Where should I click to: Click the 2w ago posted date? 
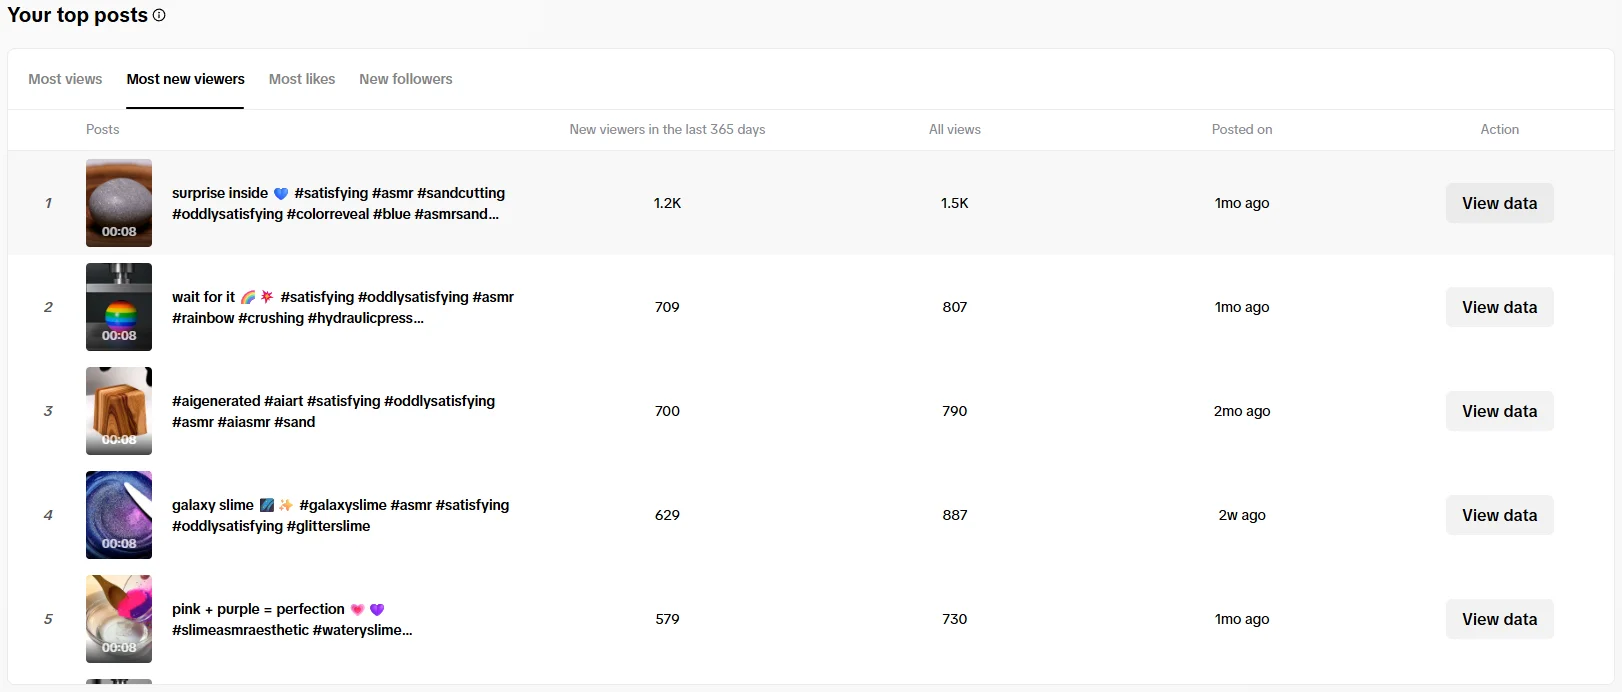(x=1242, y=515)
